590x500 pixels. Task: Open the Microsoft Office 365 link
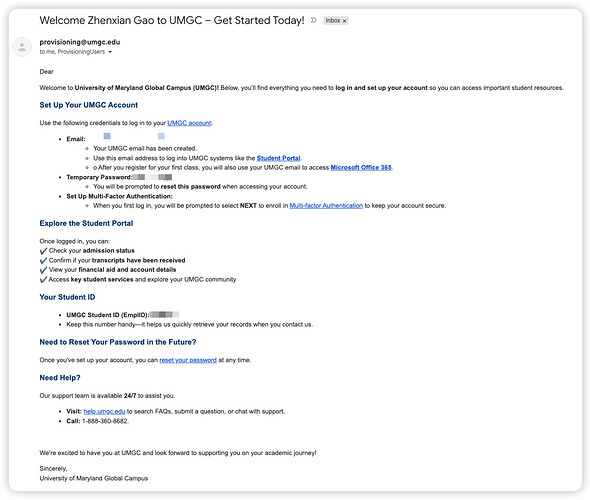click(361, 167)
